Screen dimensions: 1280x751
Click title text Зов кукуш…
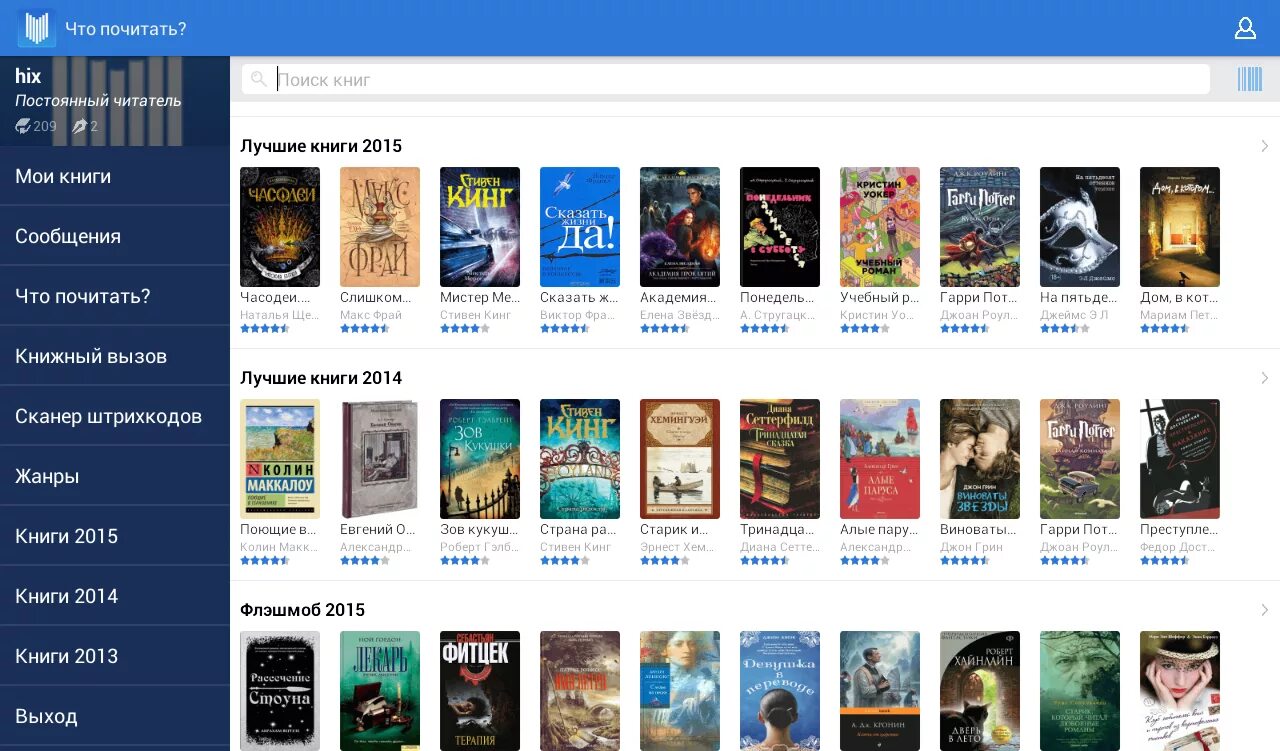[x=480, y=529]
